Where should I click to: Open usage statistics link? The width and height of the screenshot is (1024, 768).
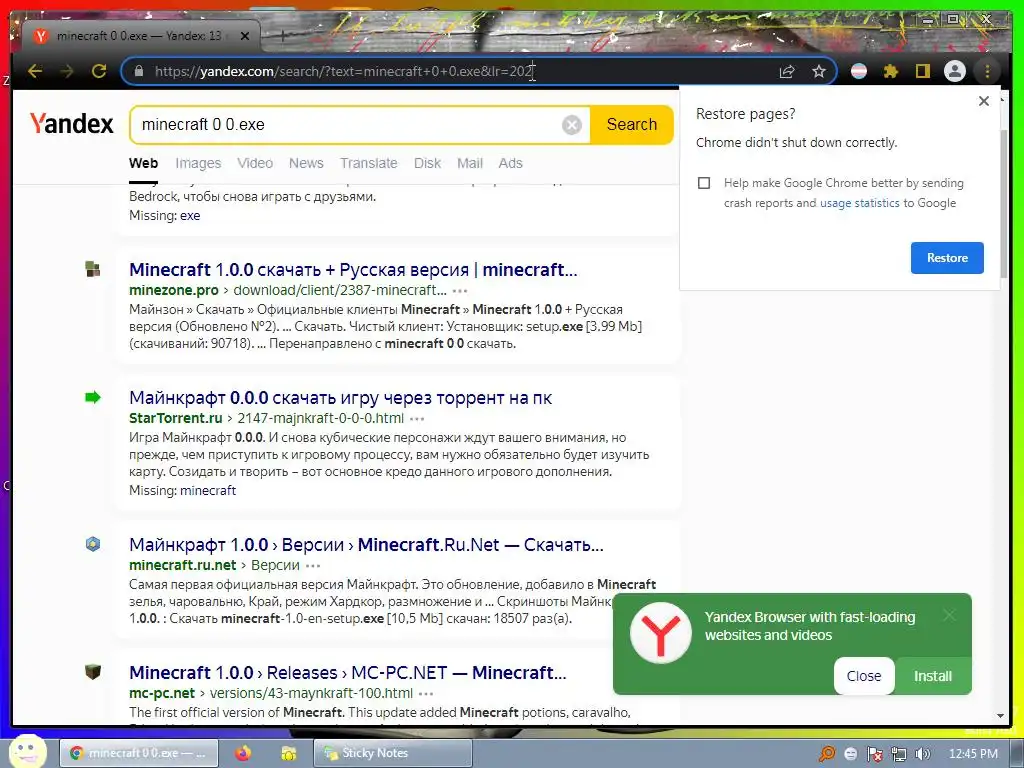pos(859,203)
